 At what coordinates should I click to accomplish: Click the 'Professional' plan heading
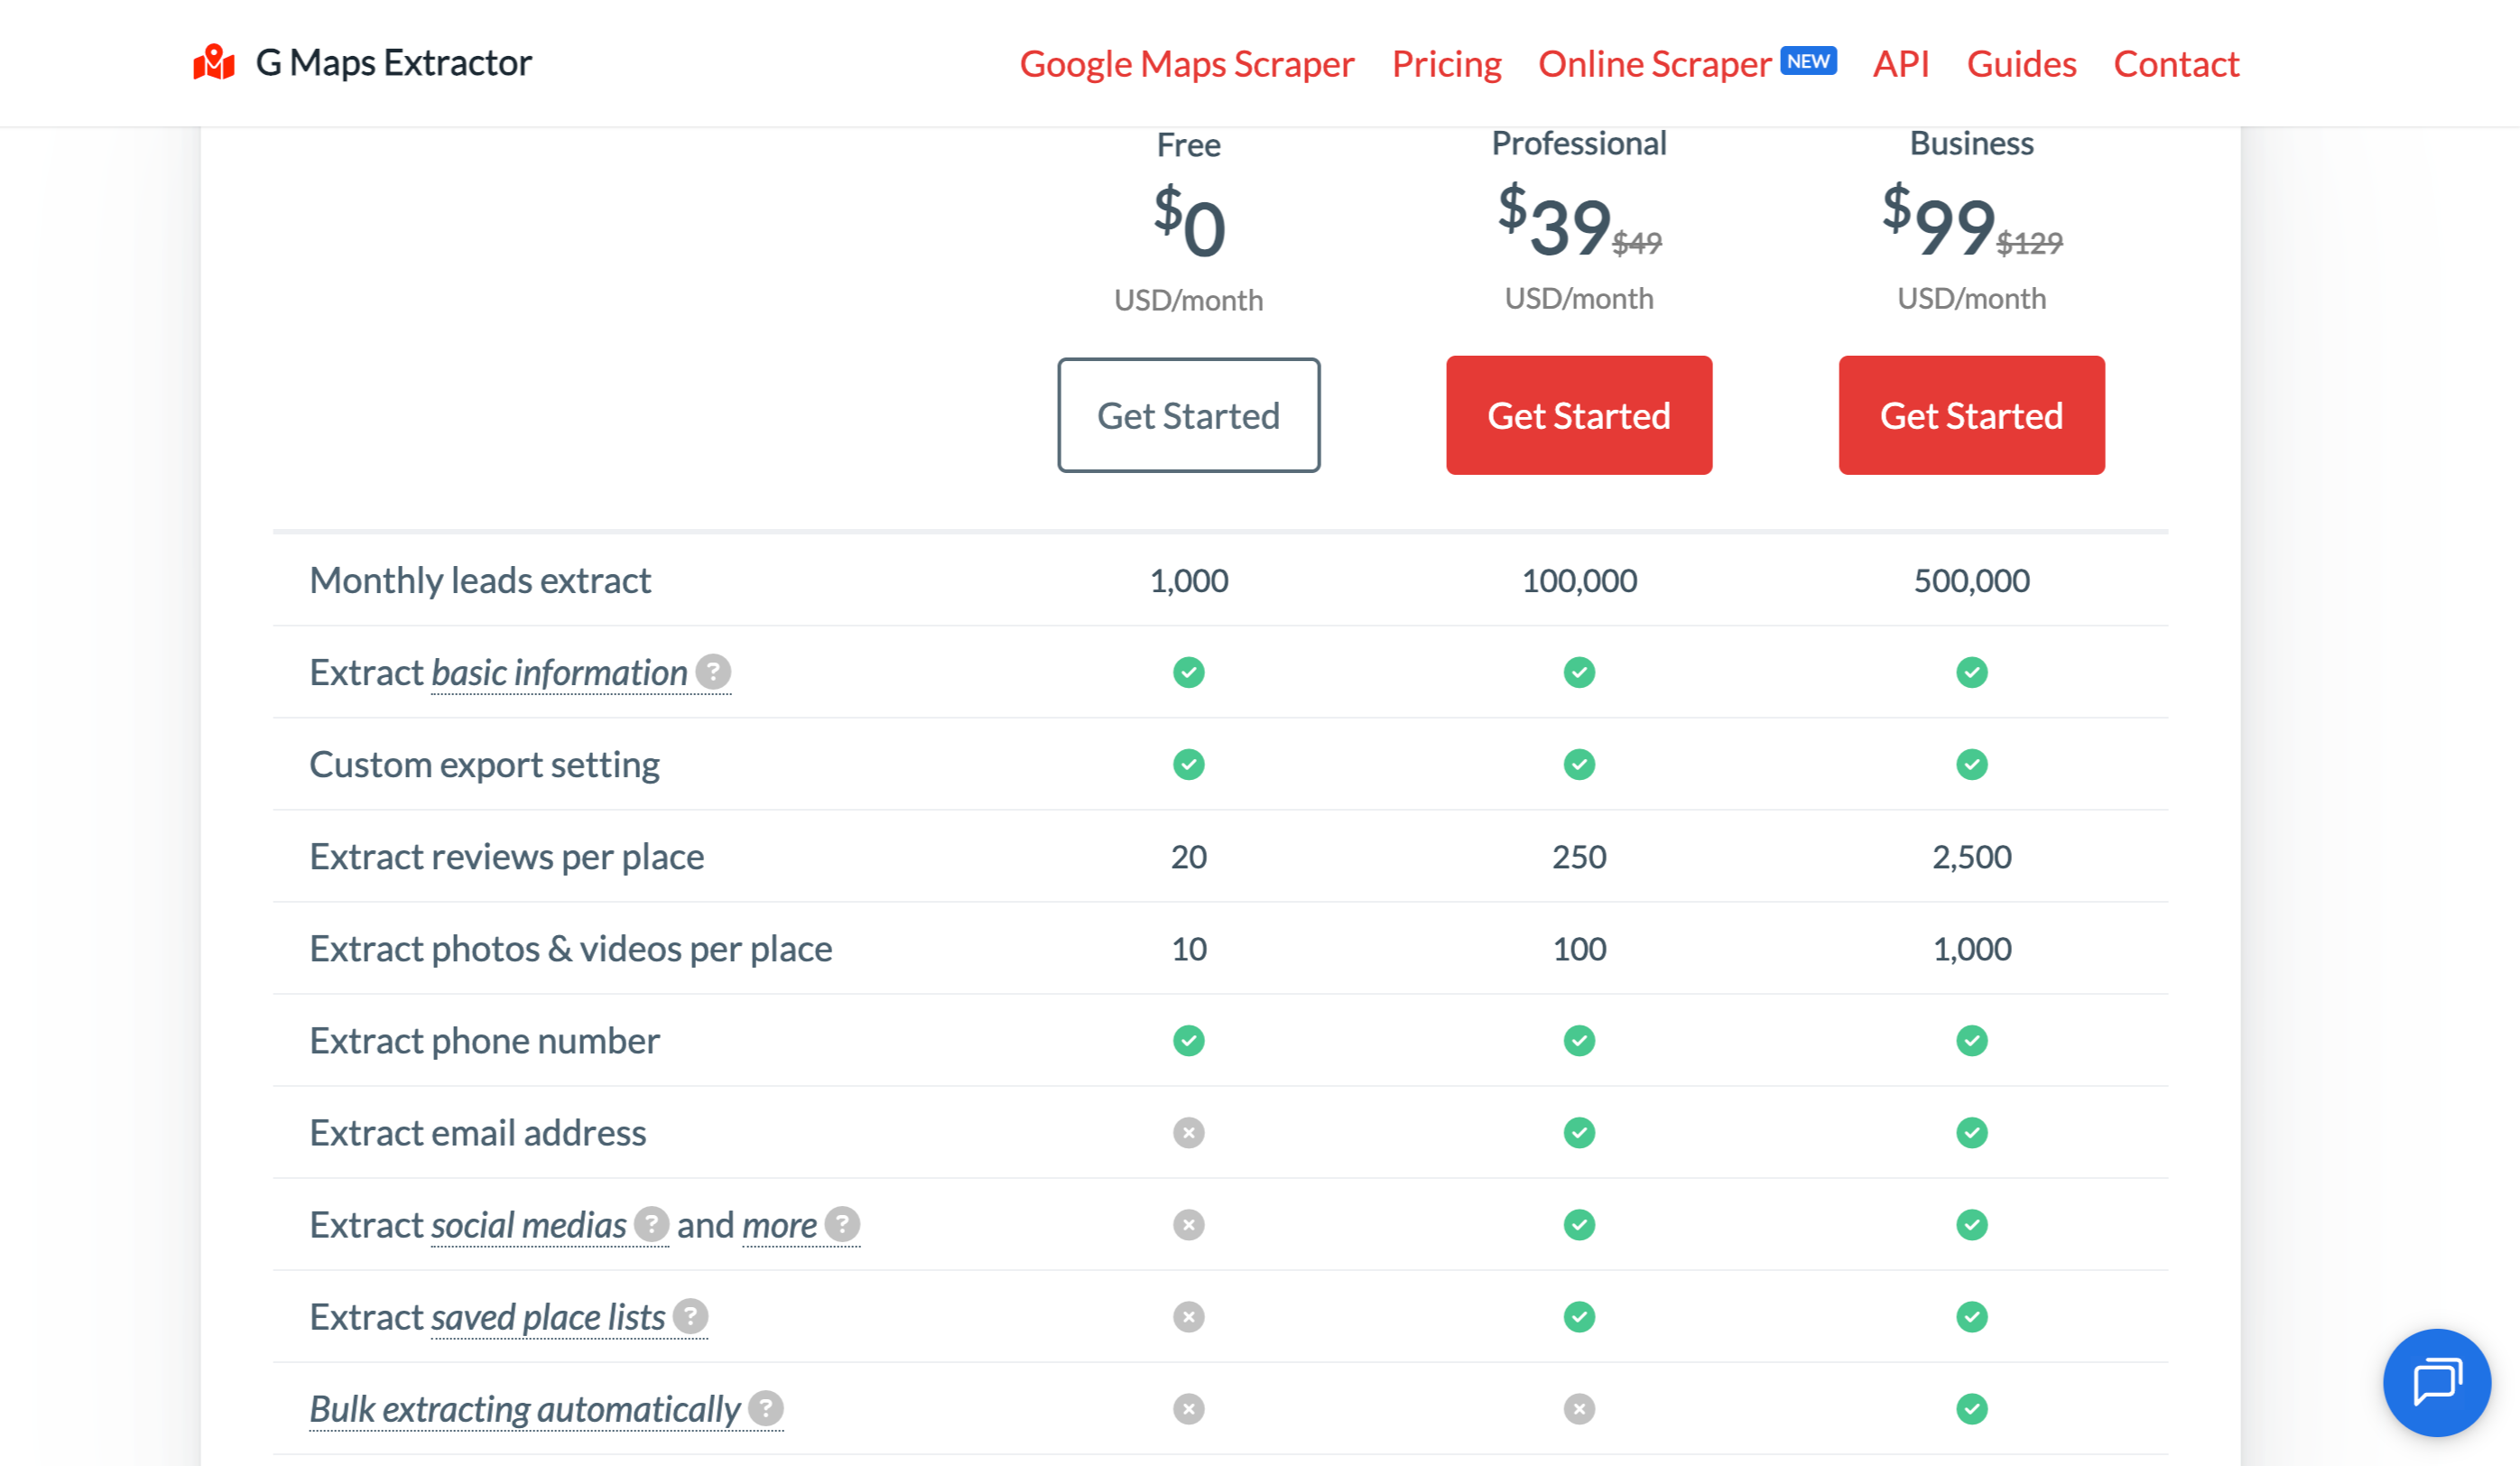click(1579, 143)
